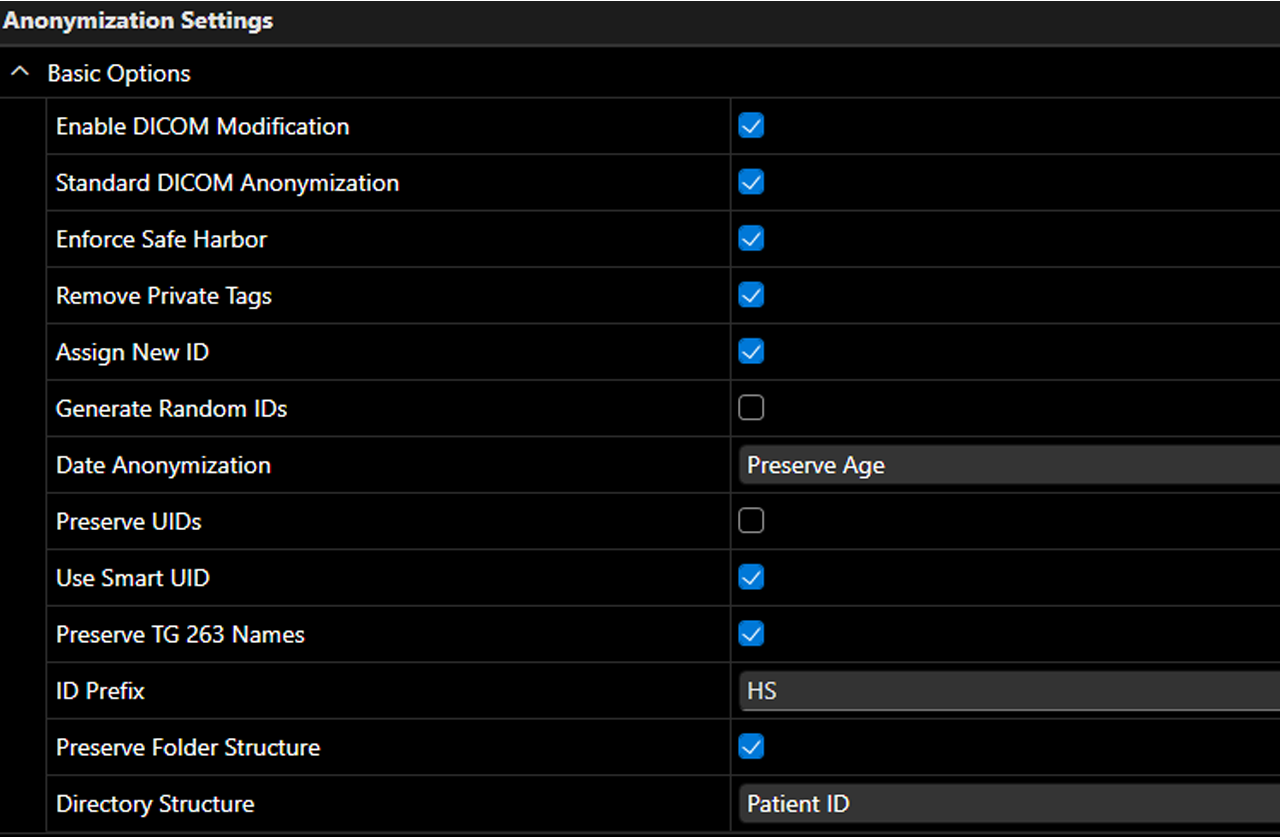Disable the Use Smart UID checkbox
The width and height of the screenshot is (1280, 837).
click(751, 578)
